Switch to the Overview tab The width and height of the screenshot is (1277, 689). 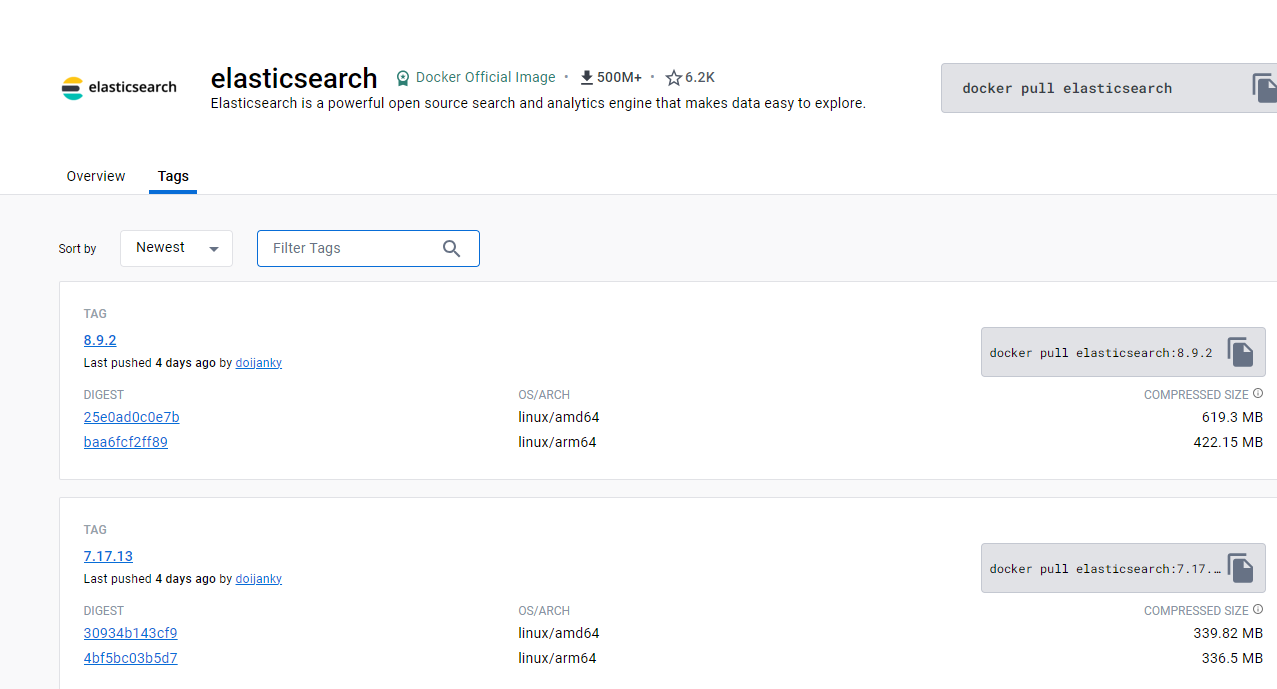pos(96,176)
